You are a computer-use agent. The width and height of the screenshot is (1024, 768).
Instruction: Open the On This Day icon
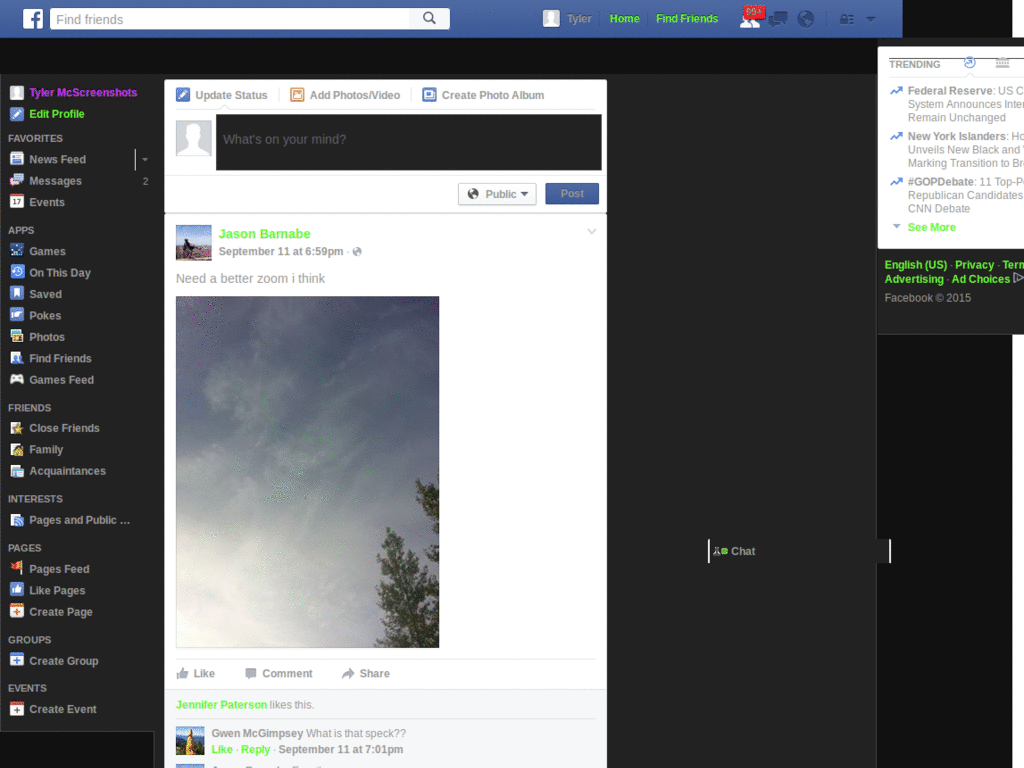(17, 272)
